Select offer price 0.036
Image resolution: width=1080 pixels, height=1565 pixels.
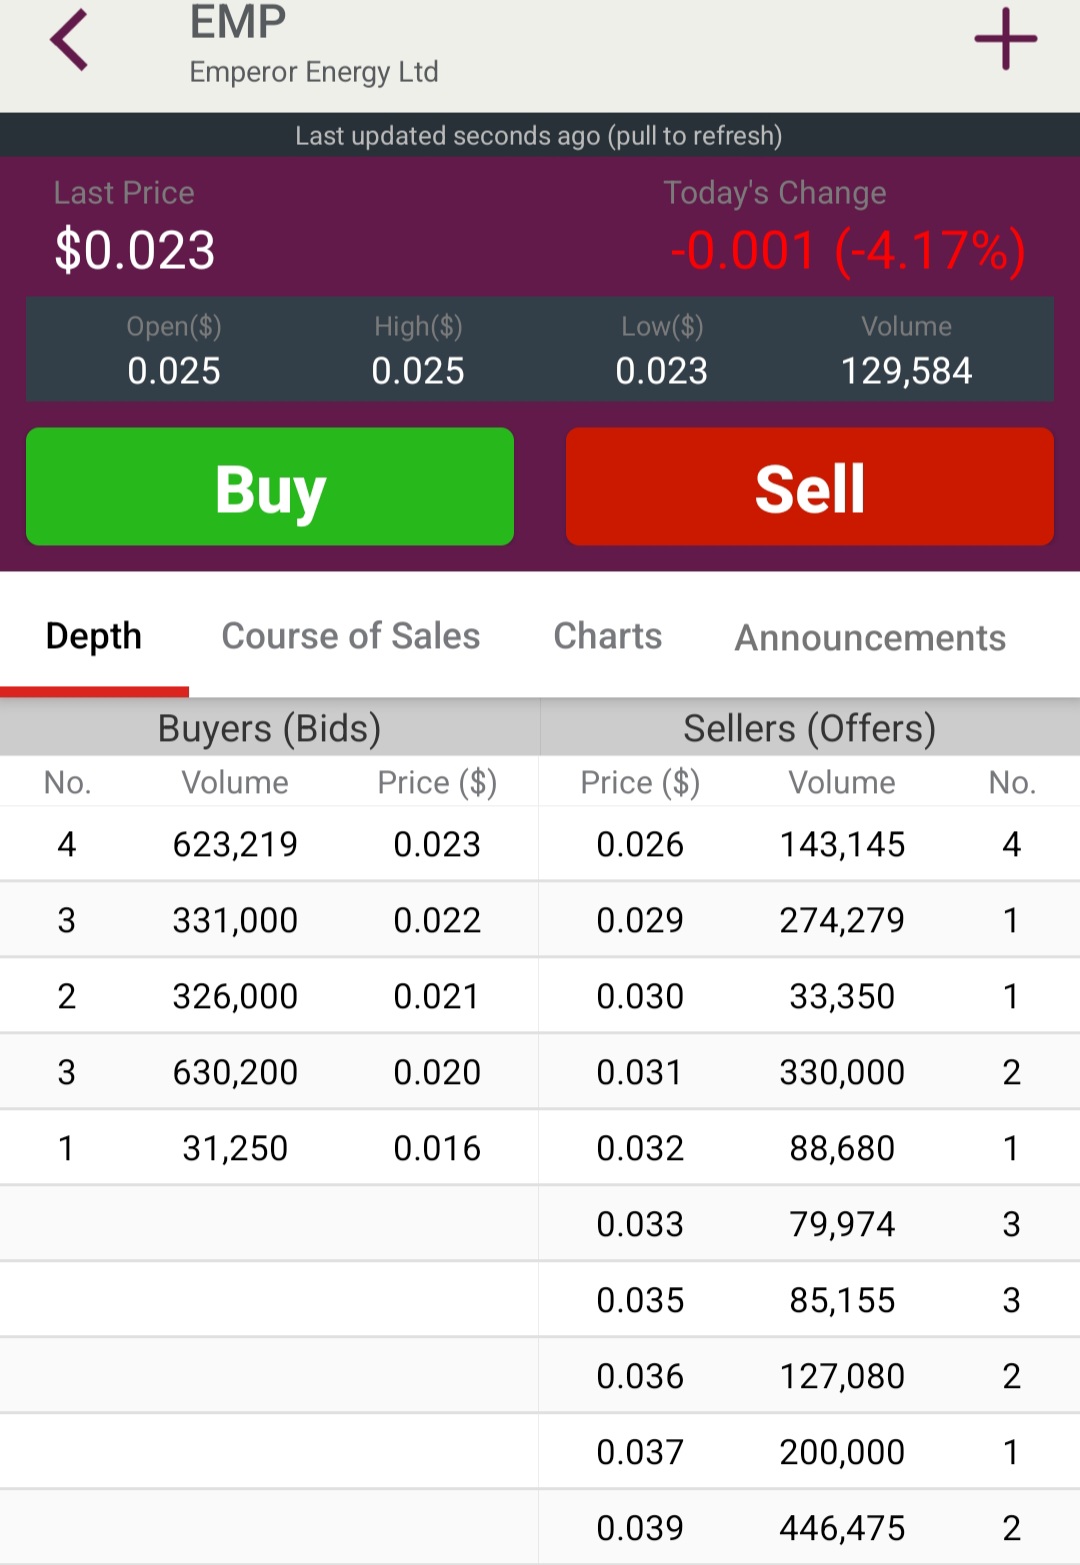pyautogui.click(x=640, y=1377)
